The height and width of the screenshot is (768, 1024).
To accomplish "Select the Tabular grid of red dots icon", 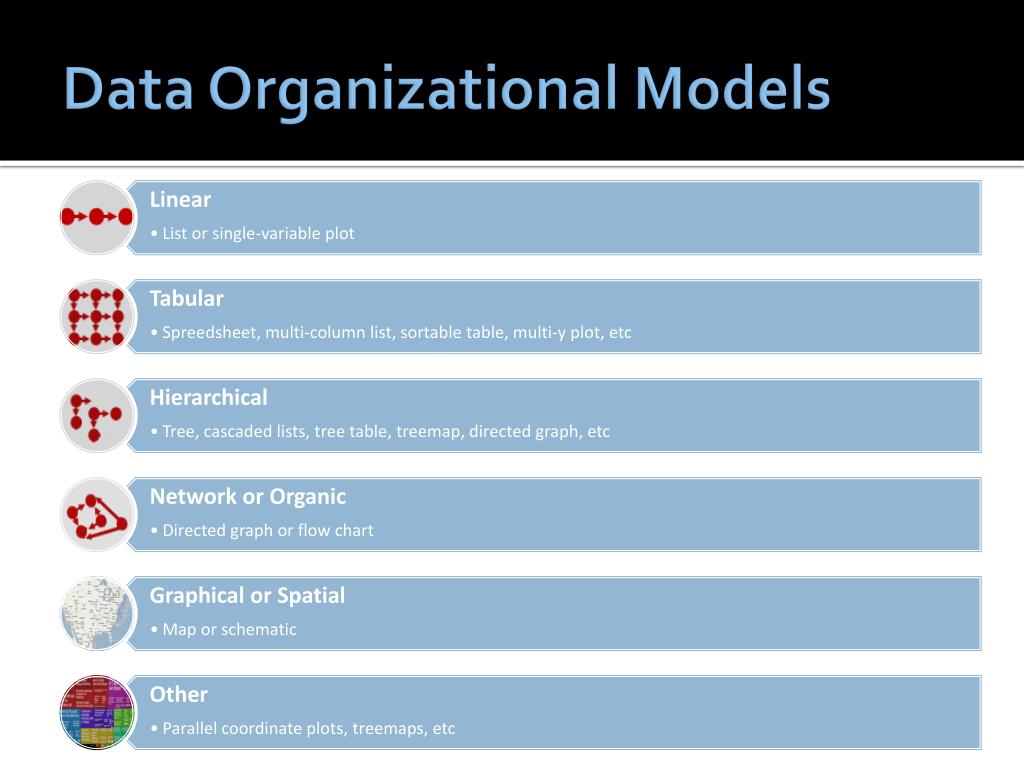I will coord(97,317).
